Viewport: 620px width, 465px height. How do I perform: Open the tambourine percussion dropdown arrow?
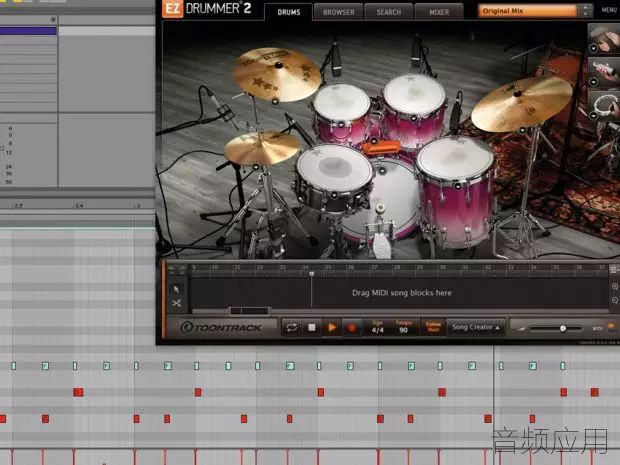click(593, 115)
